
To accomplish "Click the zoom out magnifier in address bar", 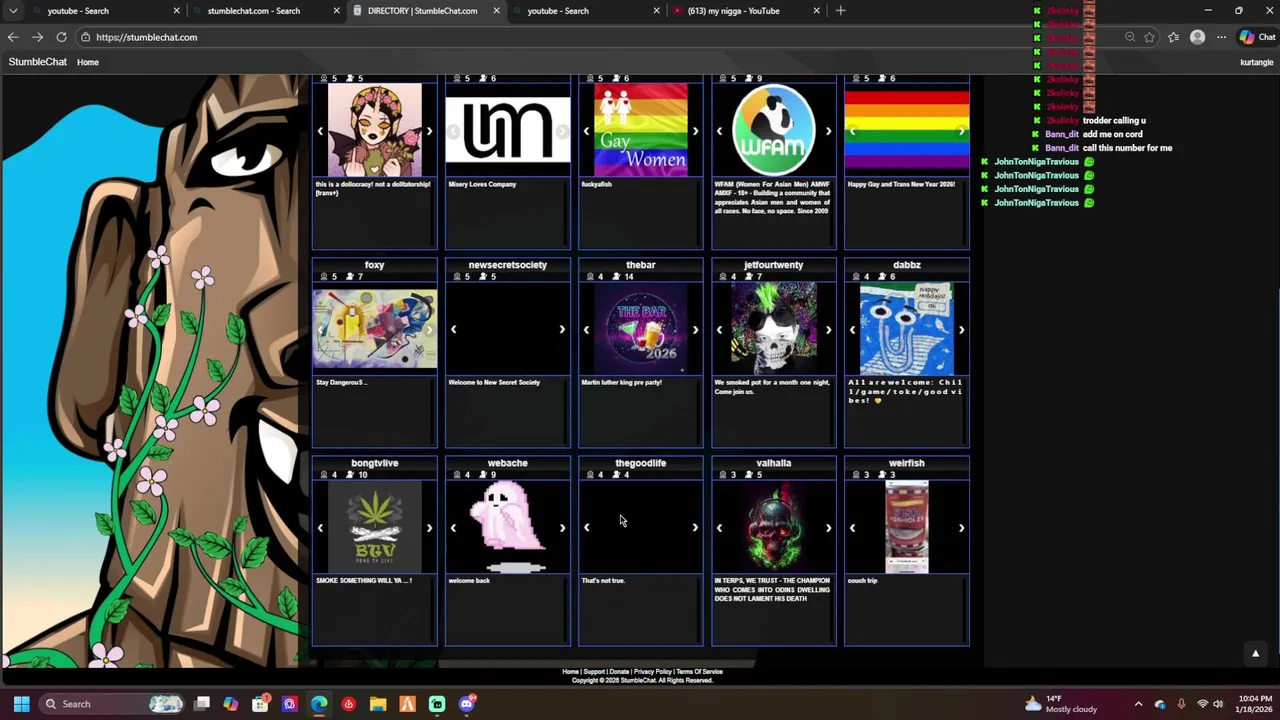I will pos(1130,37).
